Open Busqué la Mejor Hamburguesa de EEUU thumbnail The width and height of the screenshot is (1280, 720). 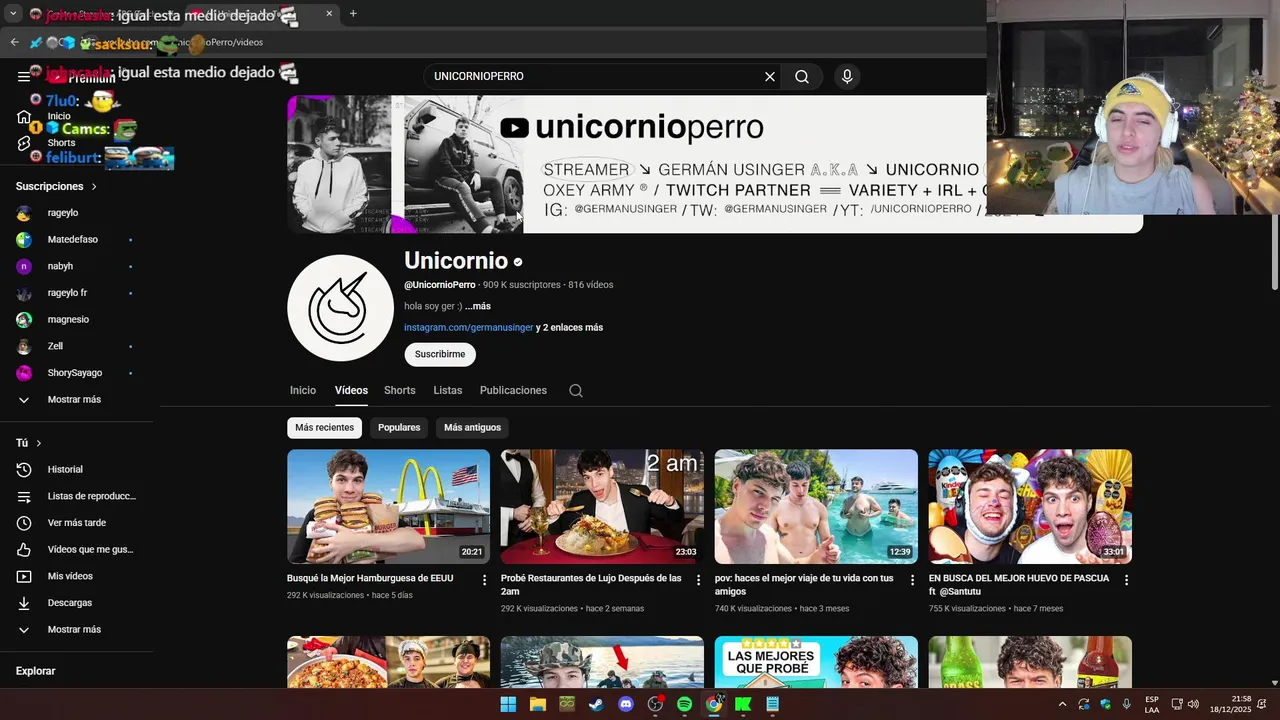pos(388,507)
